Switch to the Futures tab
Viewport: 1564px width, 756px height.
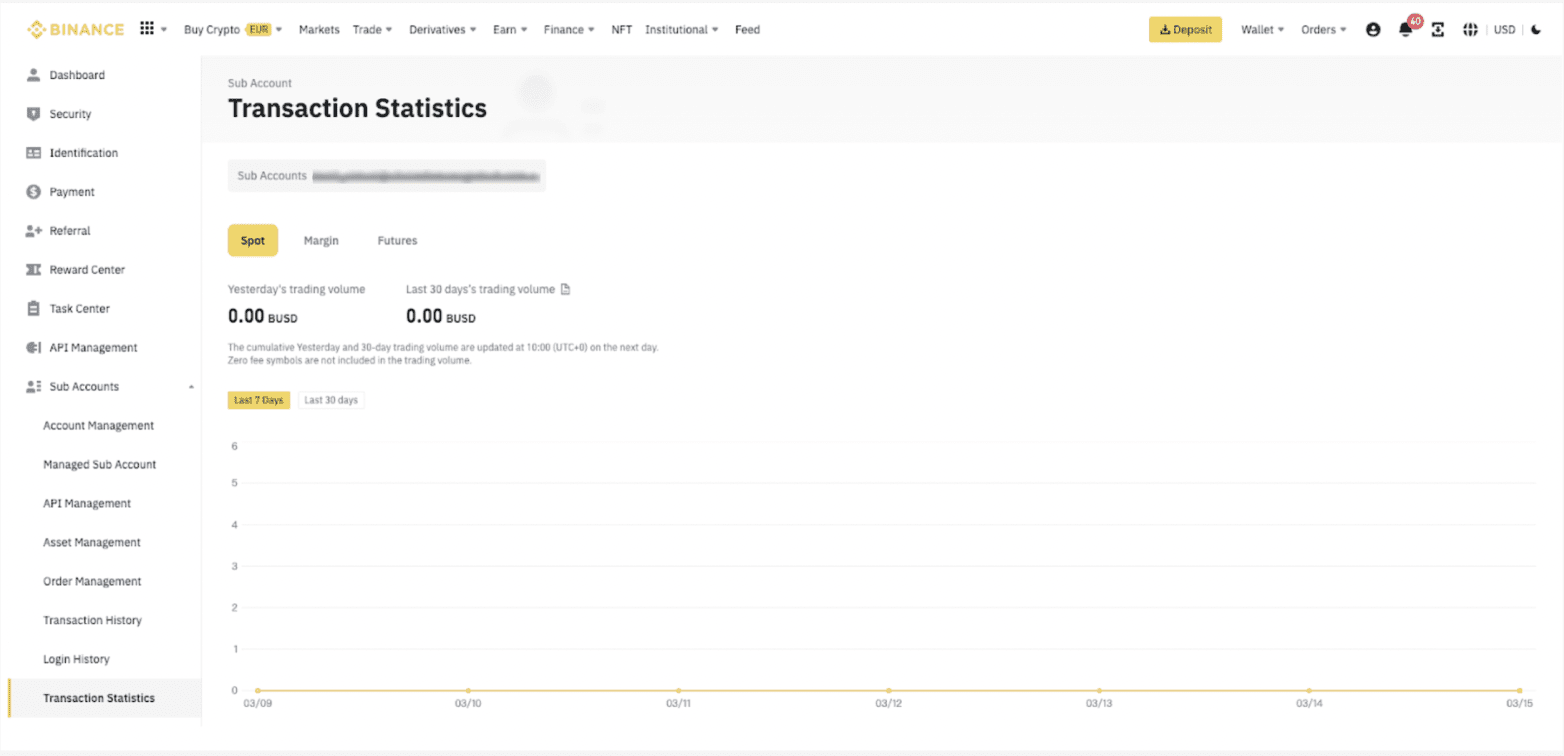point(397,241)
